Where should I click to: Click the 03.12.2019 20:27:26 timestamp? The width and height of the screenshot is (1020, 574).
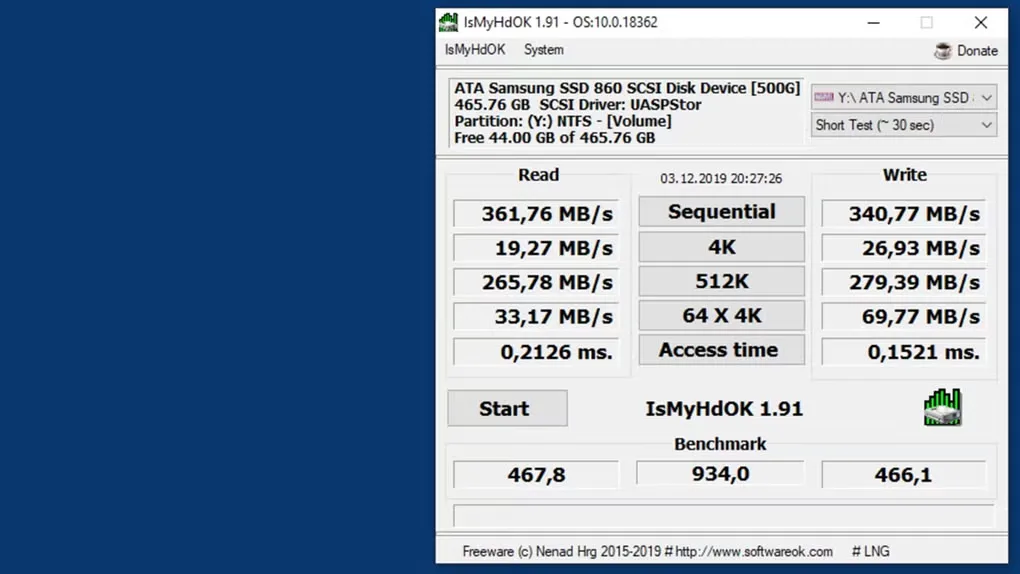pos(721,178)
